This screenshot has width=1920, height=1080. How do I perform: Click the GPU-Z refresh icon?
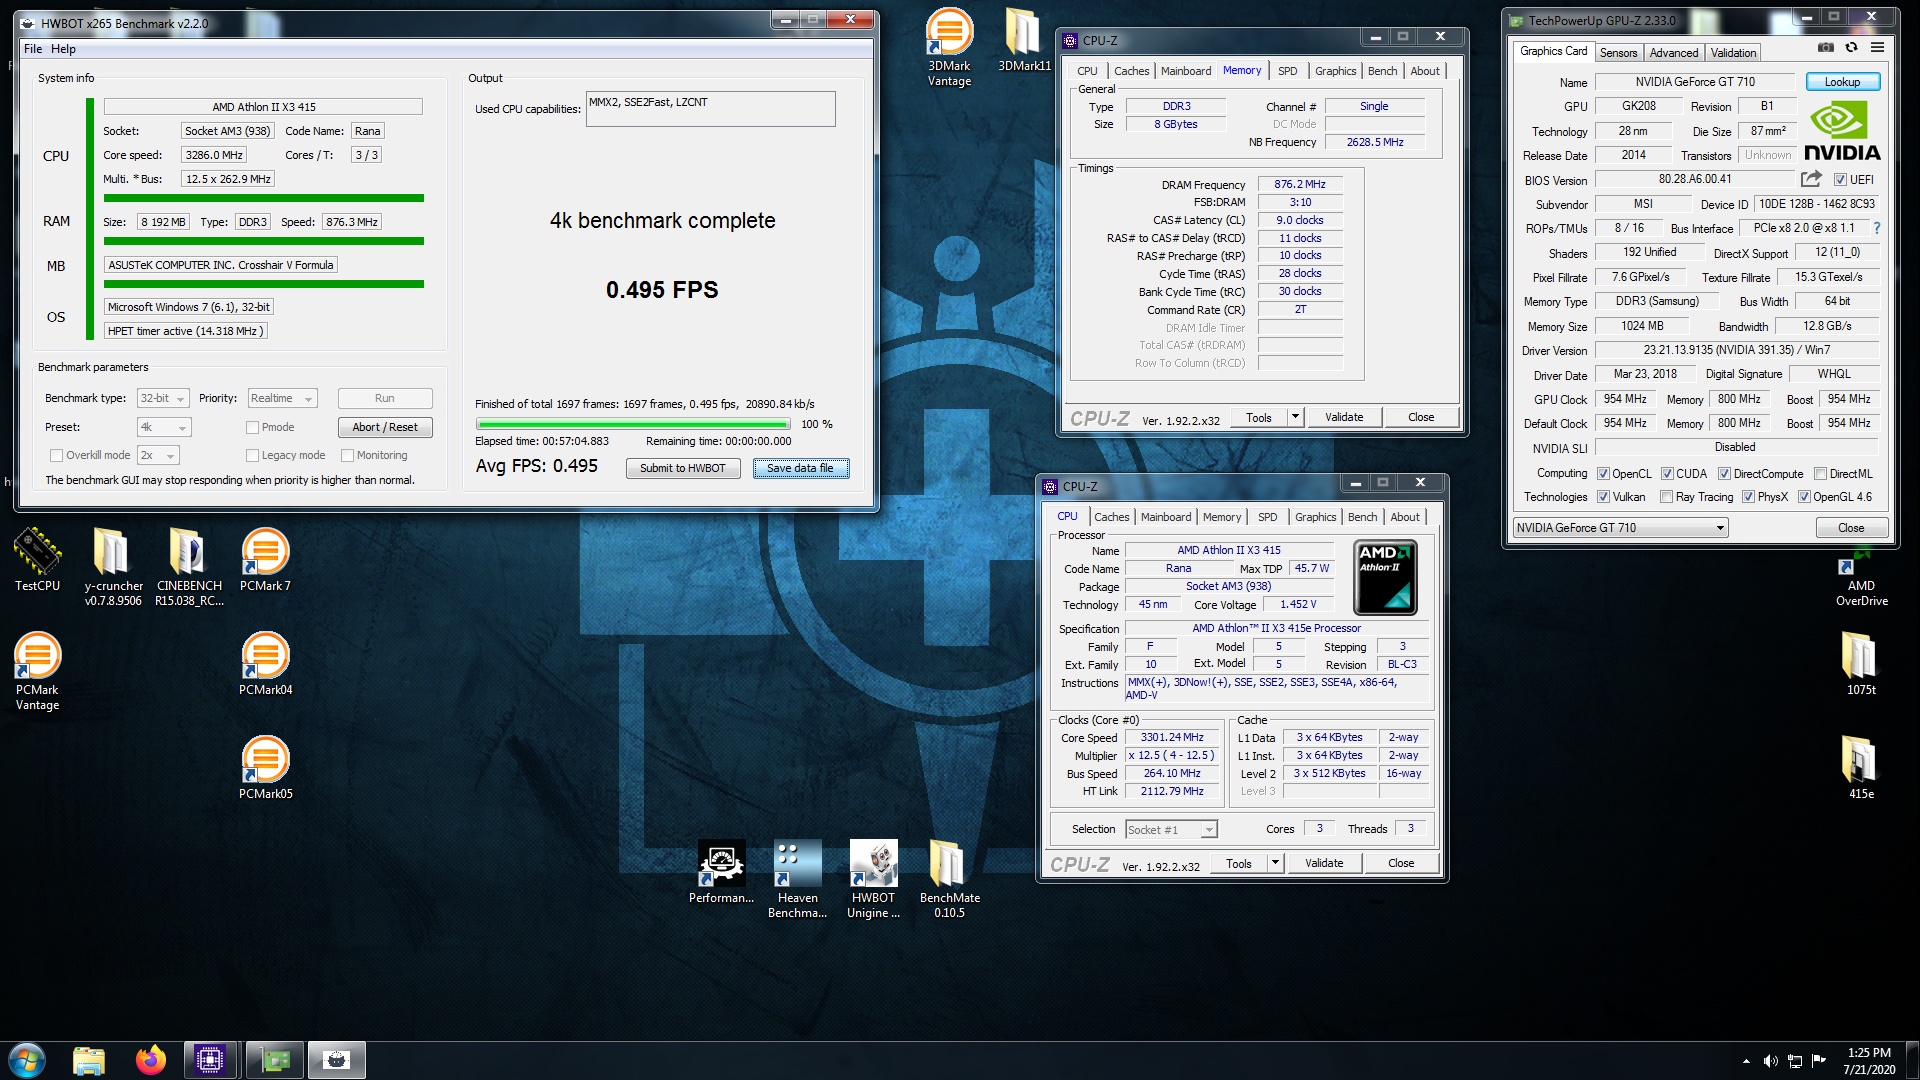(1851, 47)
